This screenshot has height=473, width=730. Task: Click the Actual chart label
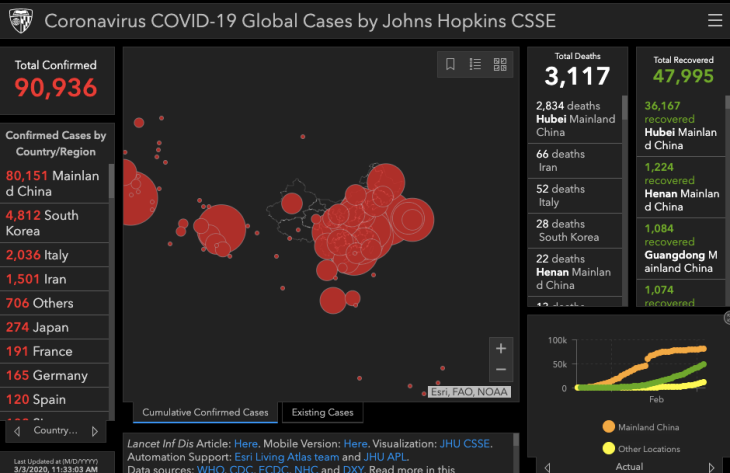point(629,466)
